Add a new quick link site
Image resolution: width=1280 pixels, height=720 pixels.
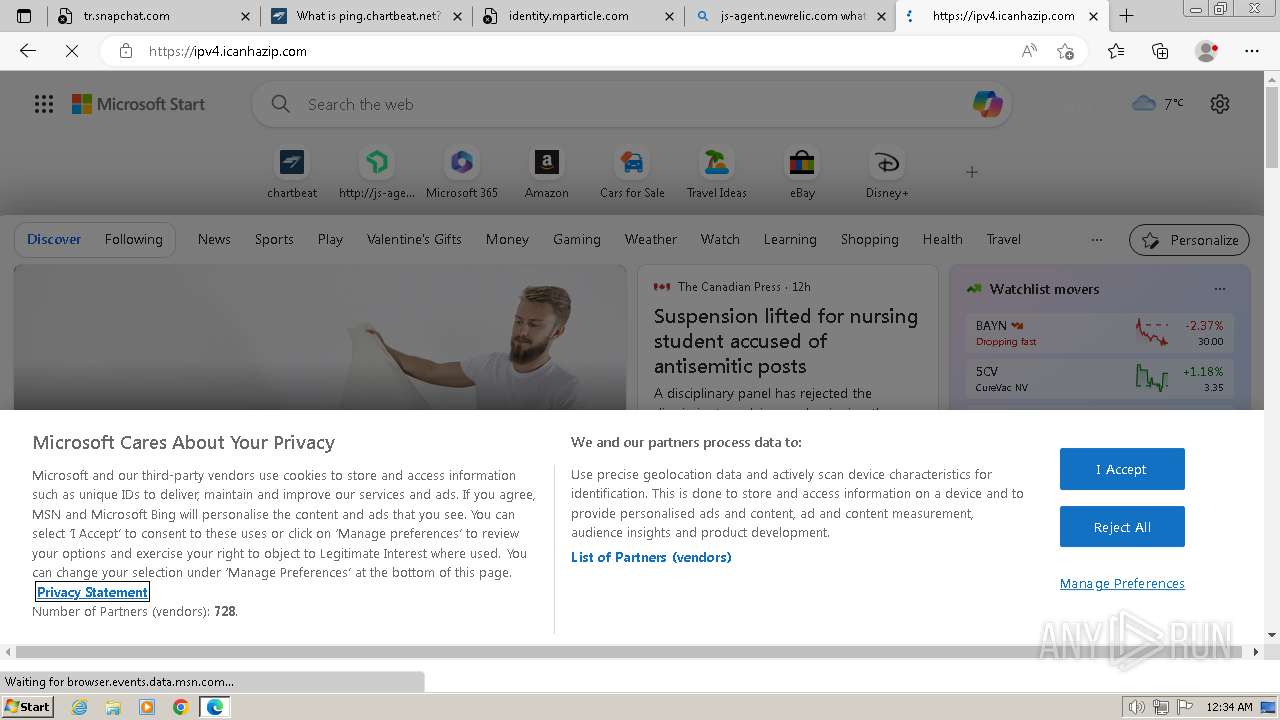point(972,172)
